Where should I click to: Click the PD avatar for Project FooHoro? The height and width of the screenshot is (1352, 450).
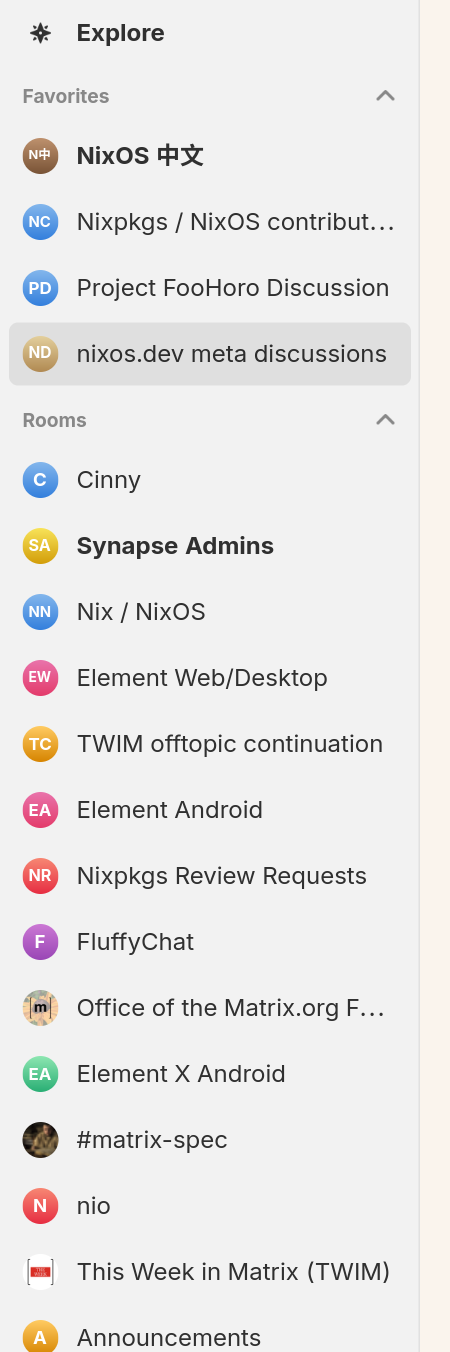pos(40,288)
